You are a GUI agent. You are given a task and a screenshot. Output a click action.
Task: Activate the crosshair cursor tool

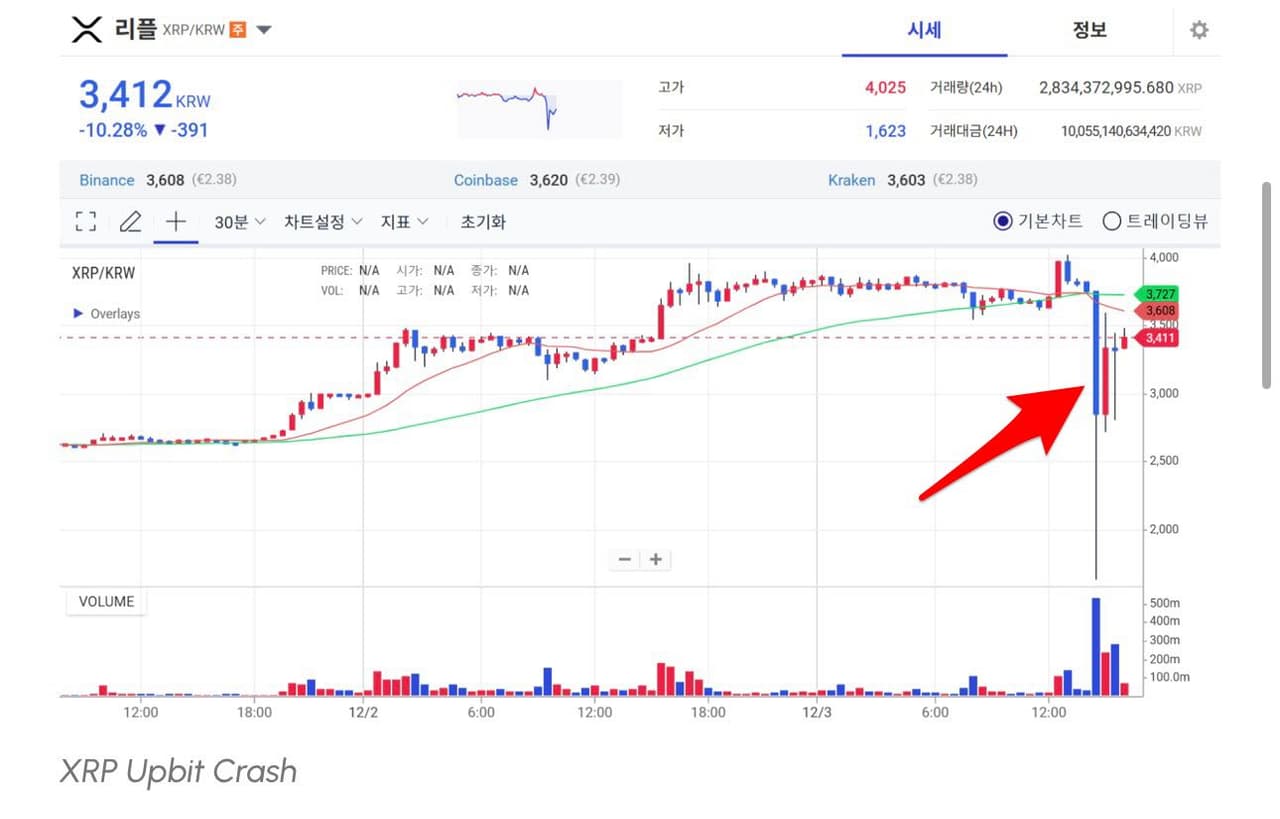[x=175, y=222]
